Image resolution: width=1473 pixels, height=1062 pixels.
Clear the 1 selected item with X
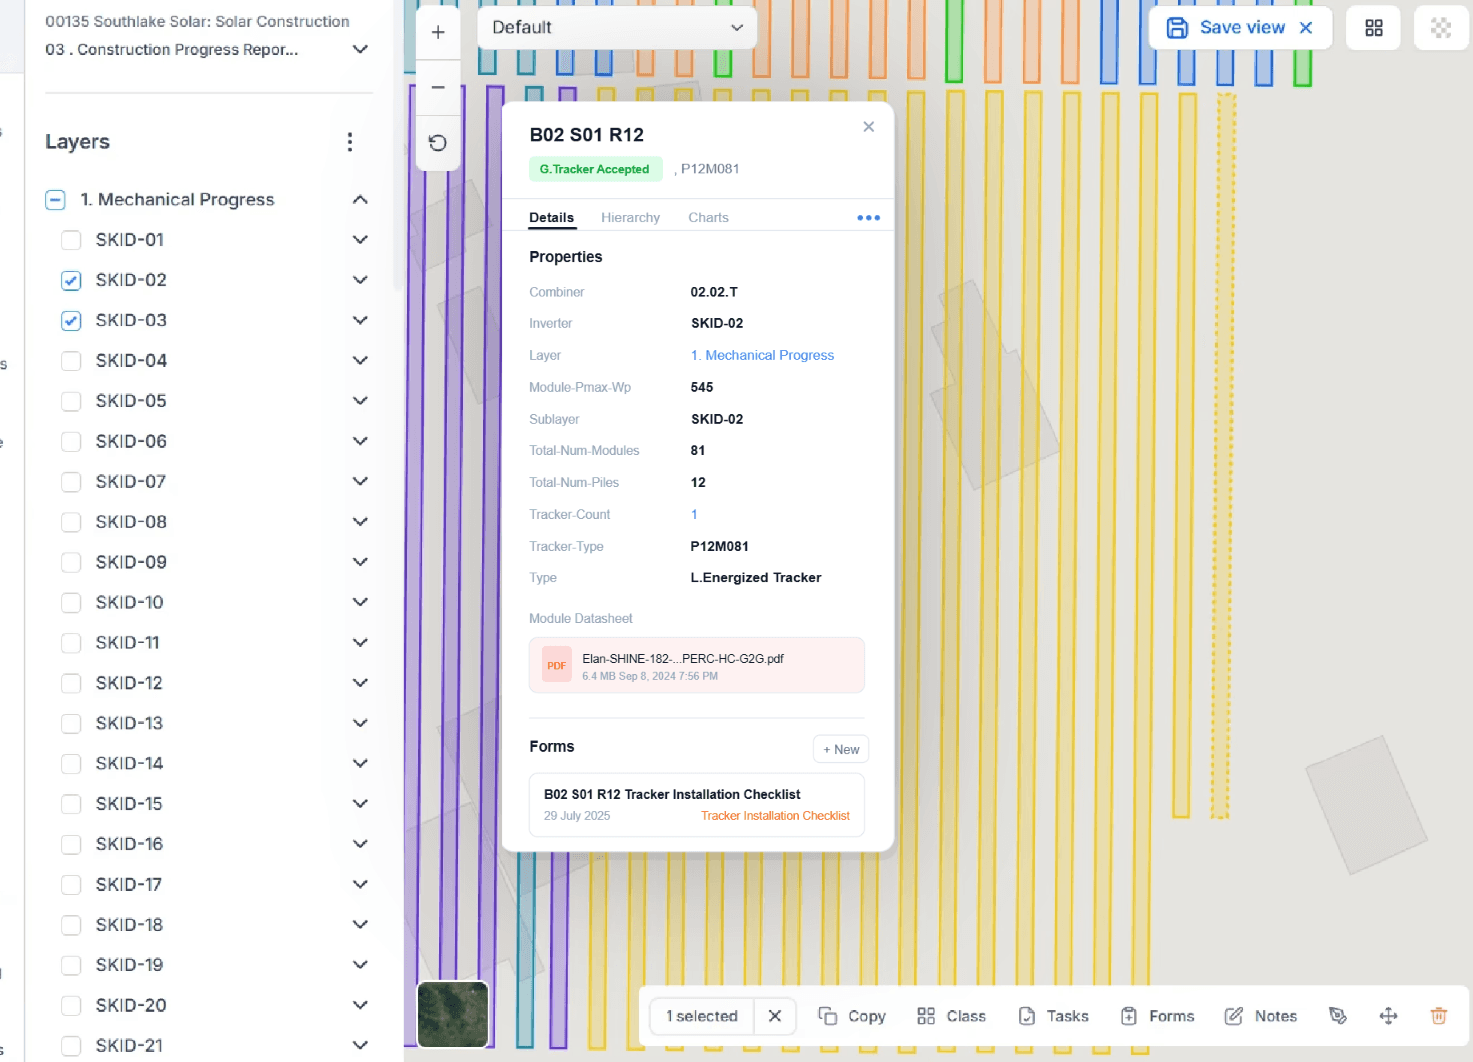point(775,1016)
